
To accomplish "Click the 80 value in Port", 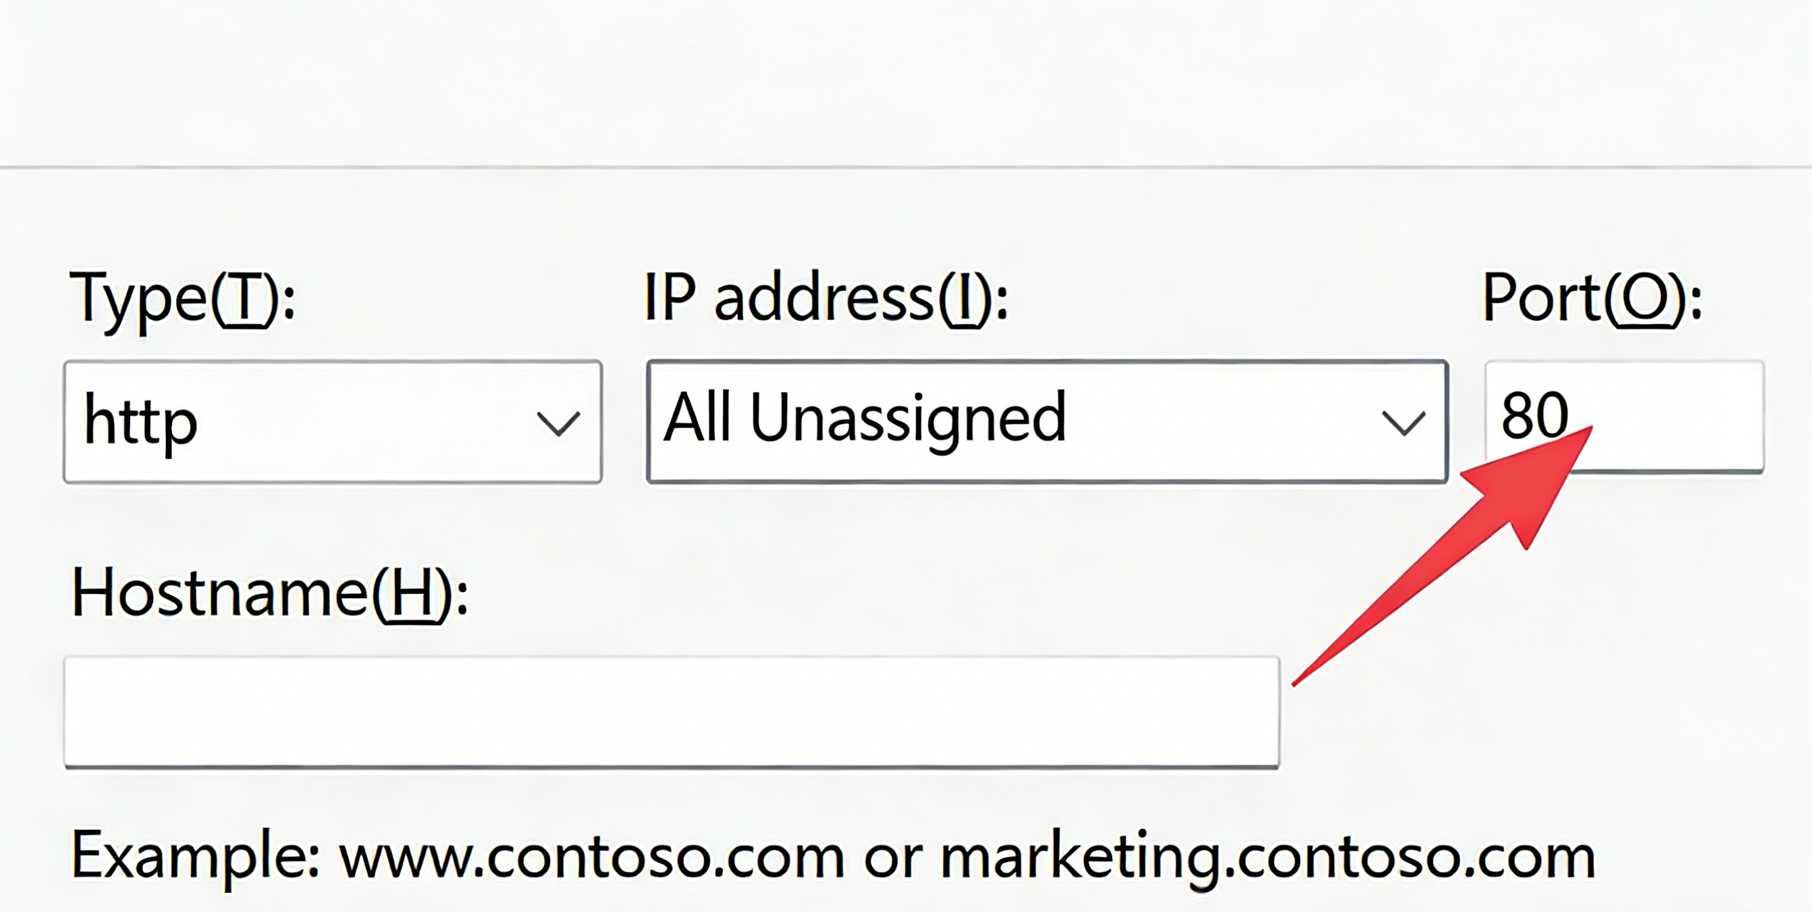I will tap(1533, 415).
